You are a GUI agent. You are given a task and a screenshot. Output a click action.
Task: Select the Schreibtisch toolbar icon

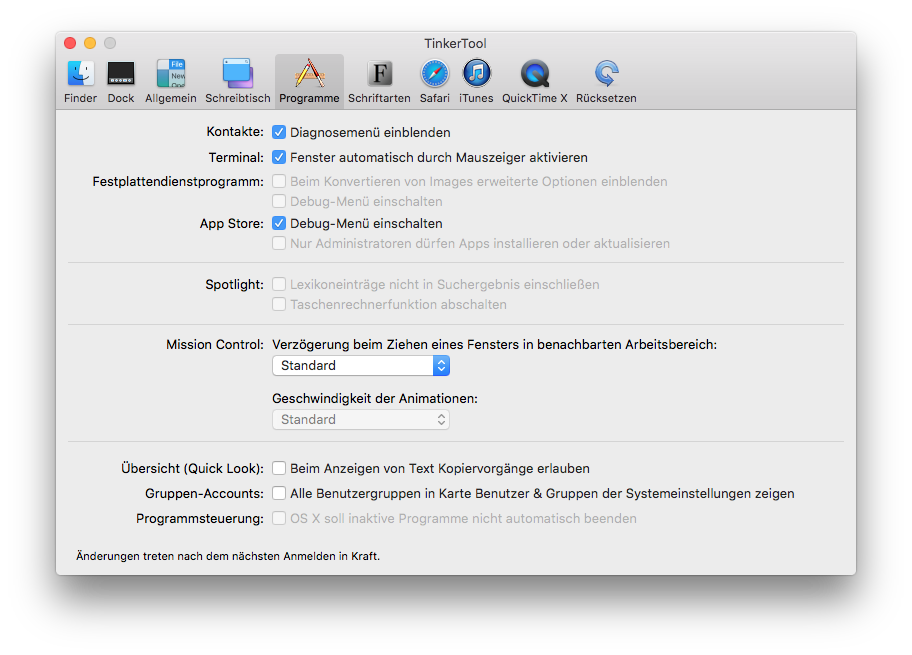coord(237,81)
